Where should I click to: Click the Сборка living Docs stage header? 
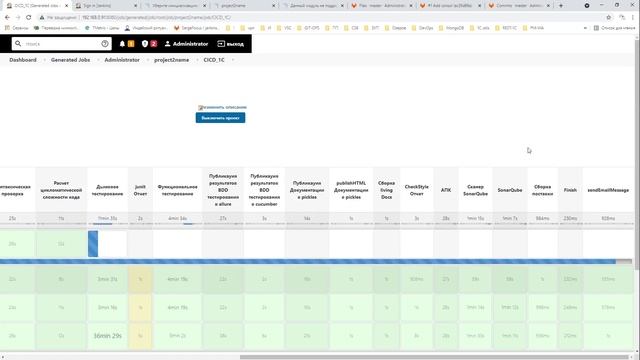[x=387, y=190]
